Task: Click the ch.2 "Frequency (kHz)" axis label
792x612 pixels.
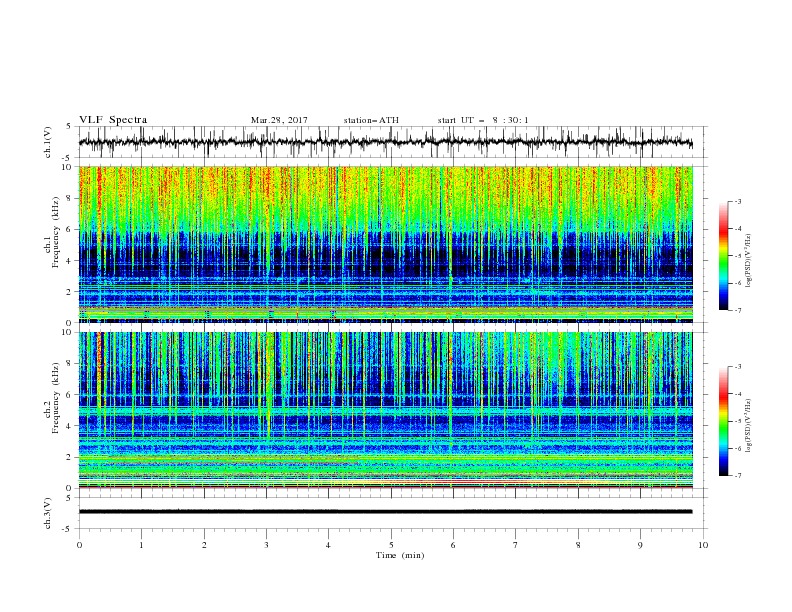Action: [56, 398]
